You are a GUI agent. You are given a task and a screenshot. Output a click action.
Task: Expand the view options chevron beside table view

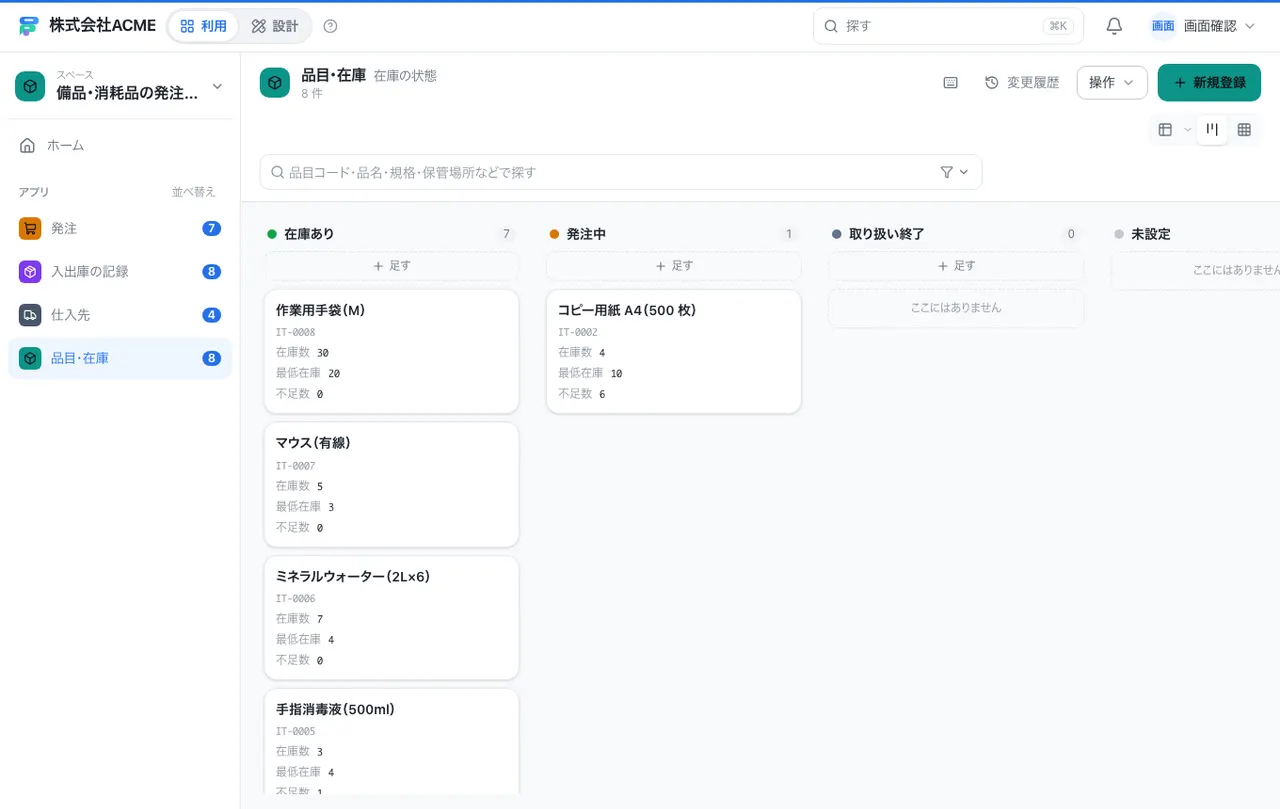(1188, 129)
